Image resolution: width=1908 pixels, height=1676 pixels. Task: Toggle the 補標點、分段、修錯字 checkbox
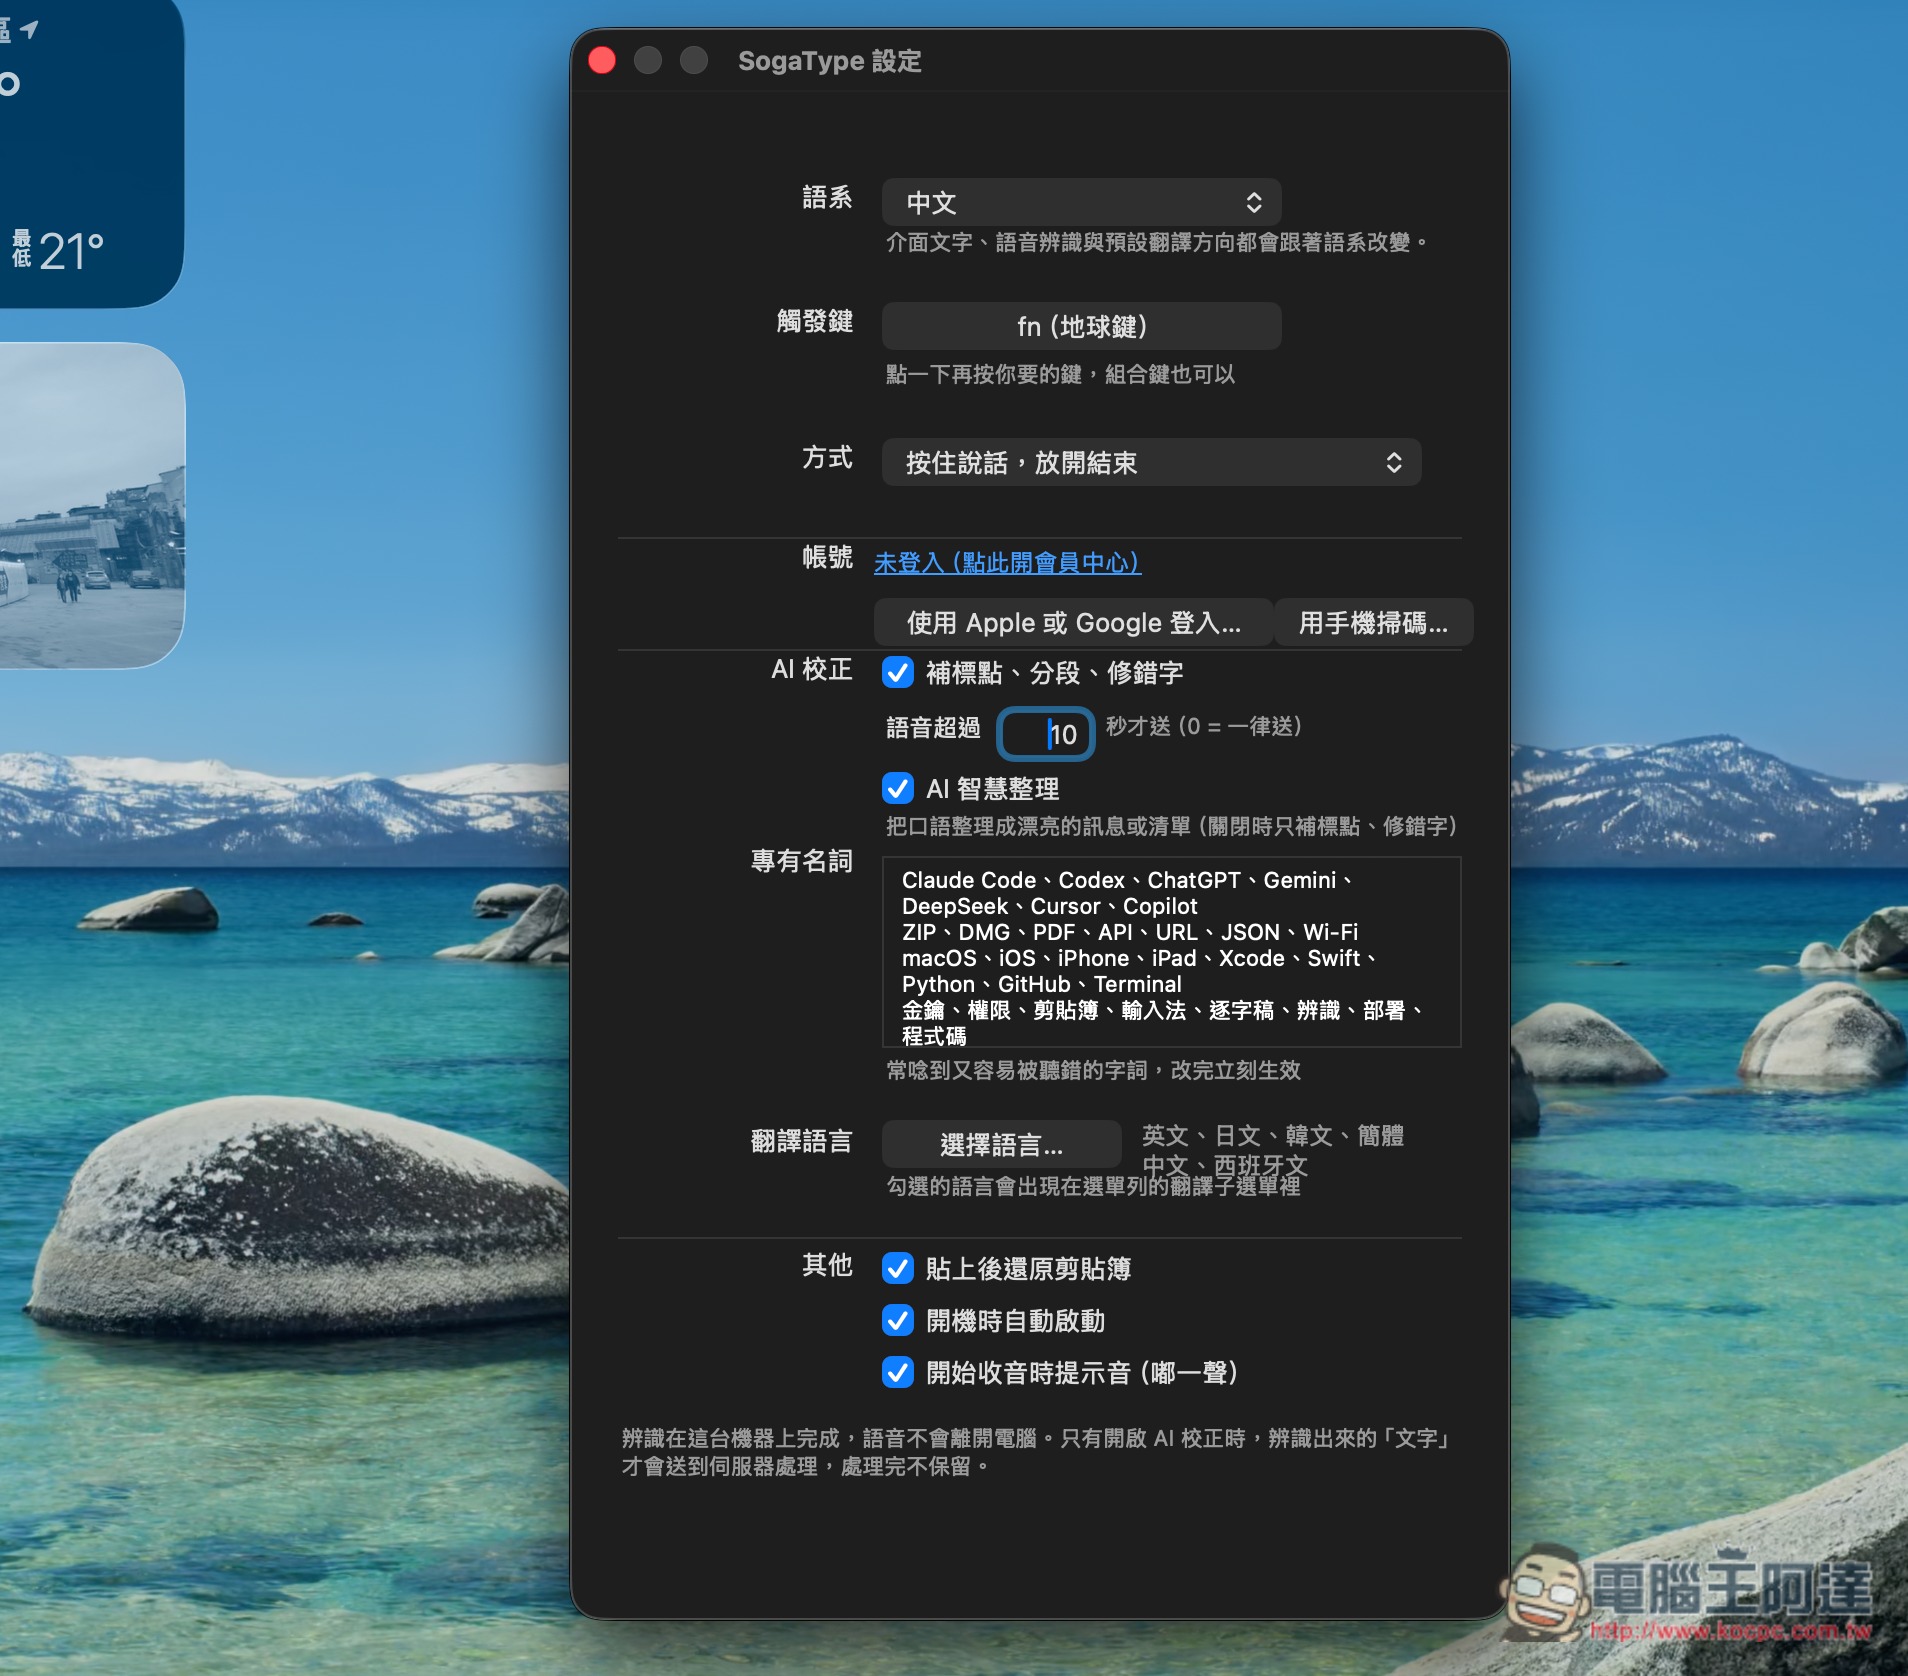tap(898, 673)
